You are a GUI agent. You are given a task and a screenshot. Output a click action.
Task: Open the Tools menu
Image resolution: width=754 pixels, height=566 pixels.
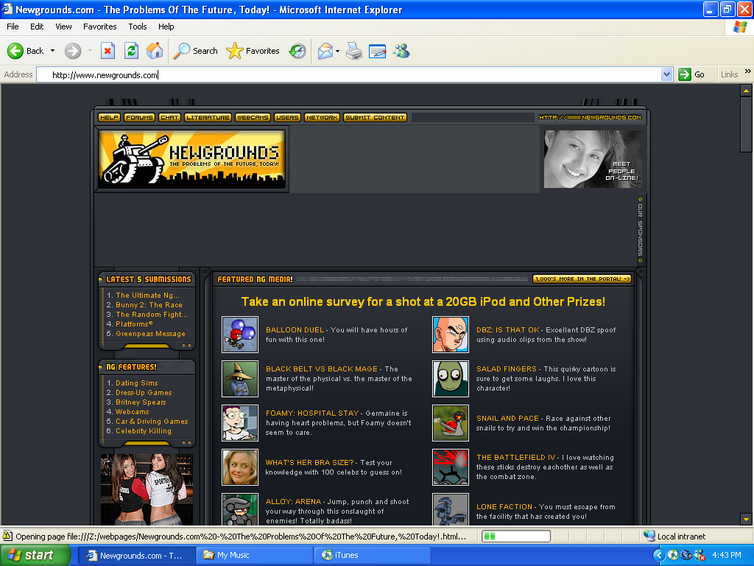click(137, 27)
